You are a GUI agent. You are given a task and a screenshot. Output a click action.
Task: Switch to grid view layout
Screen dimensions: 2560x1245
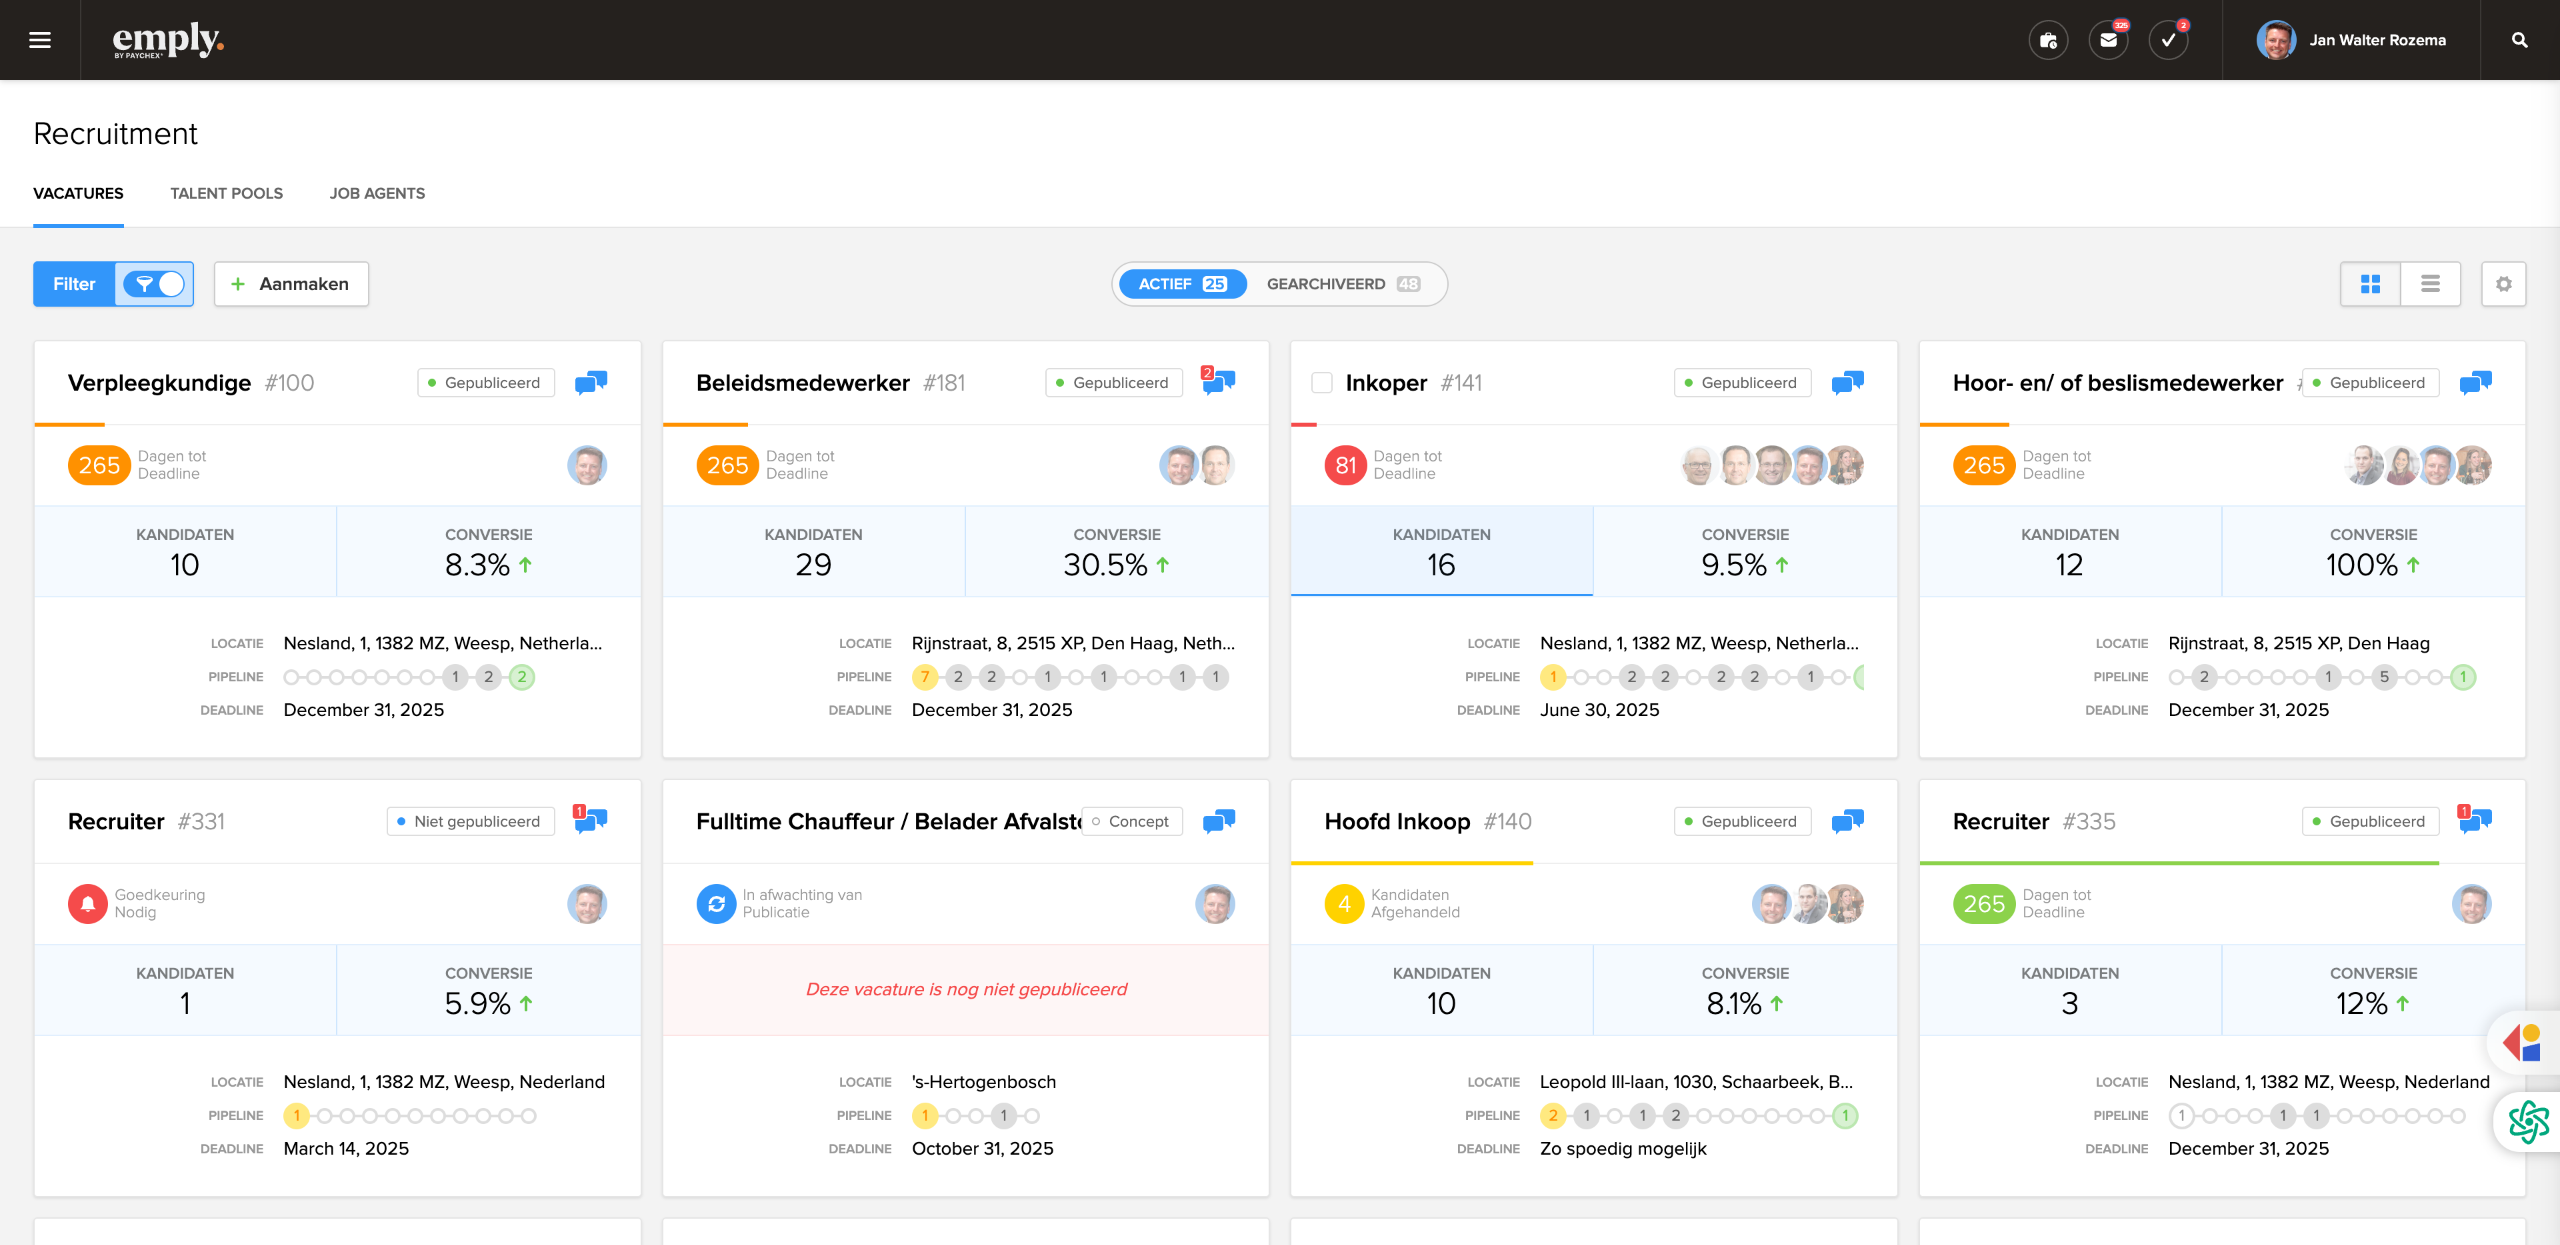click(x=2370, y=284)
